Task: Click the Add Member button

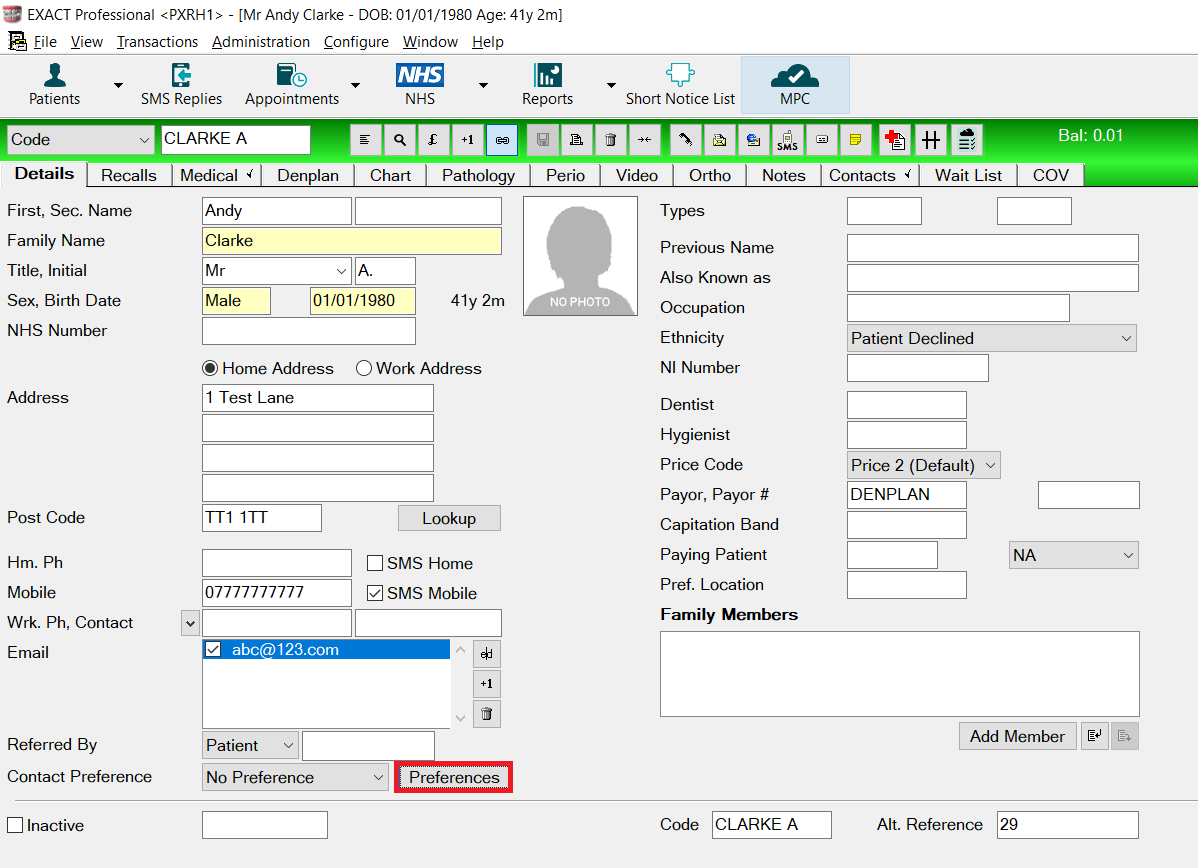Action: coord(1017,736)
